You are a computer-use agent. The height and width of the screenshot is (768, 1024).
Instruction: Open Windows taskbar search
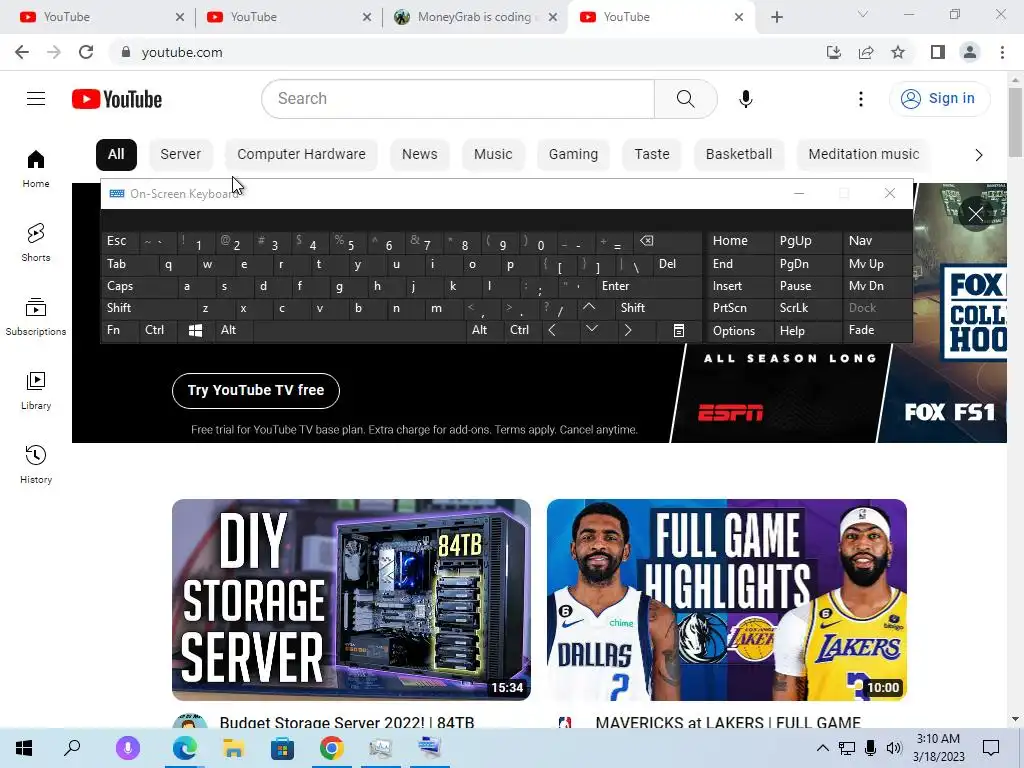point(72,748)
